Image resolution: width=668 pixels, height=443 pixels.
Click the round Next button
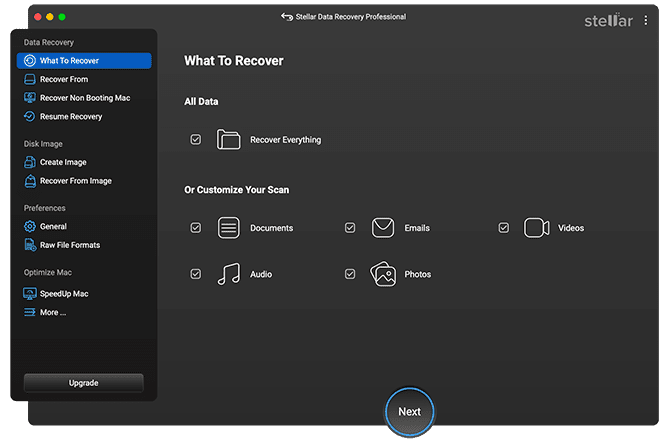(x=409, y=412)
